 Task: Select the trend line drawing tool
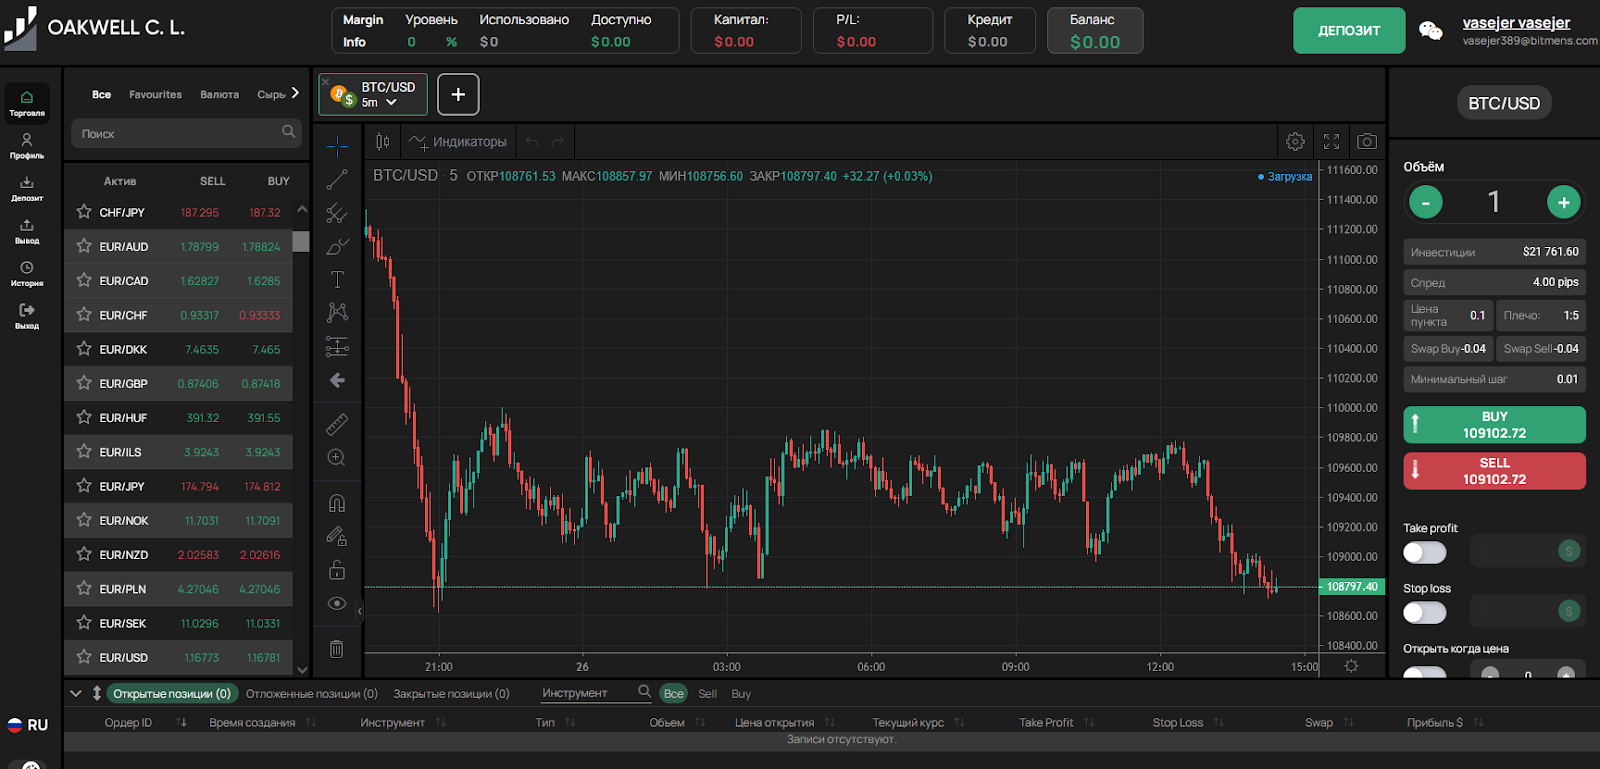[337, 180]
